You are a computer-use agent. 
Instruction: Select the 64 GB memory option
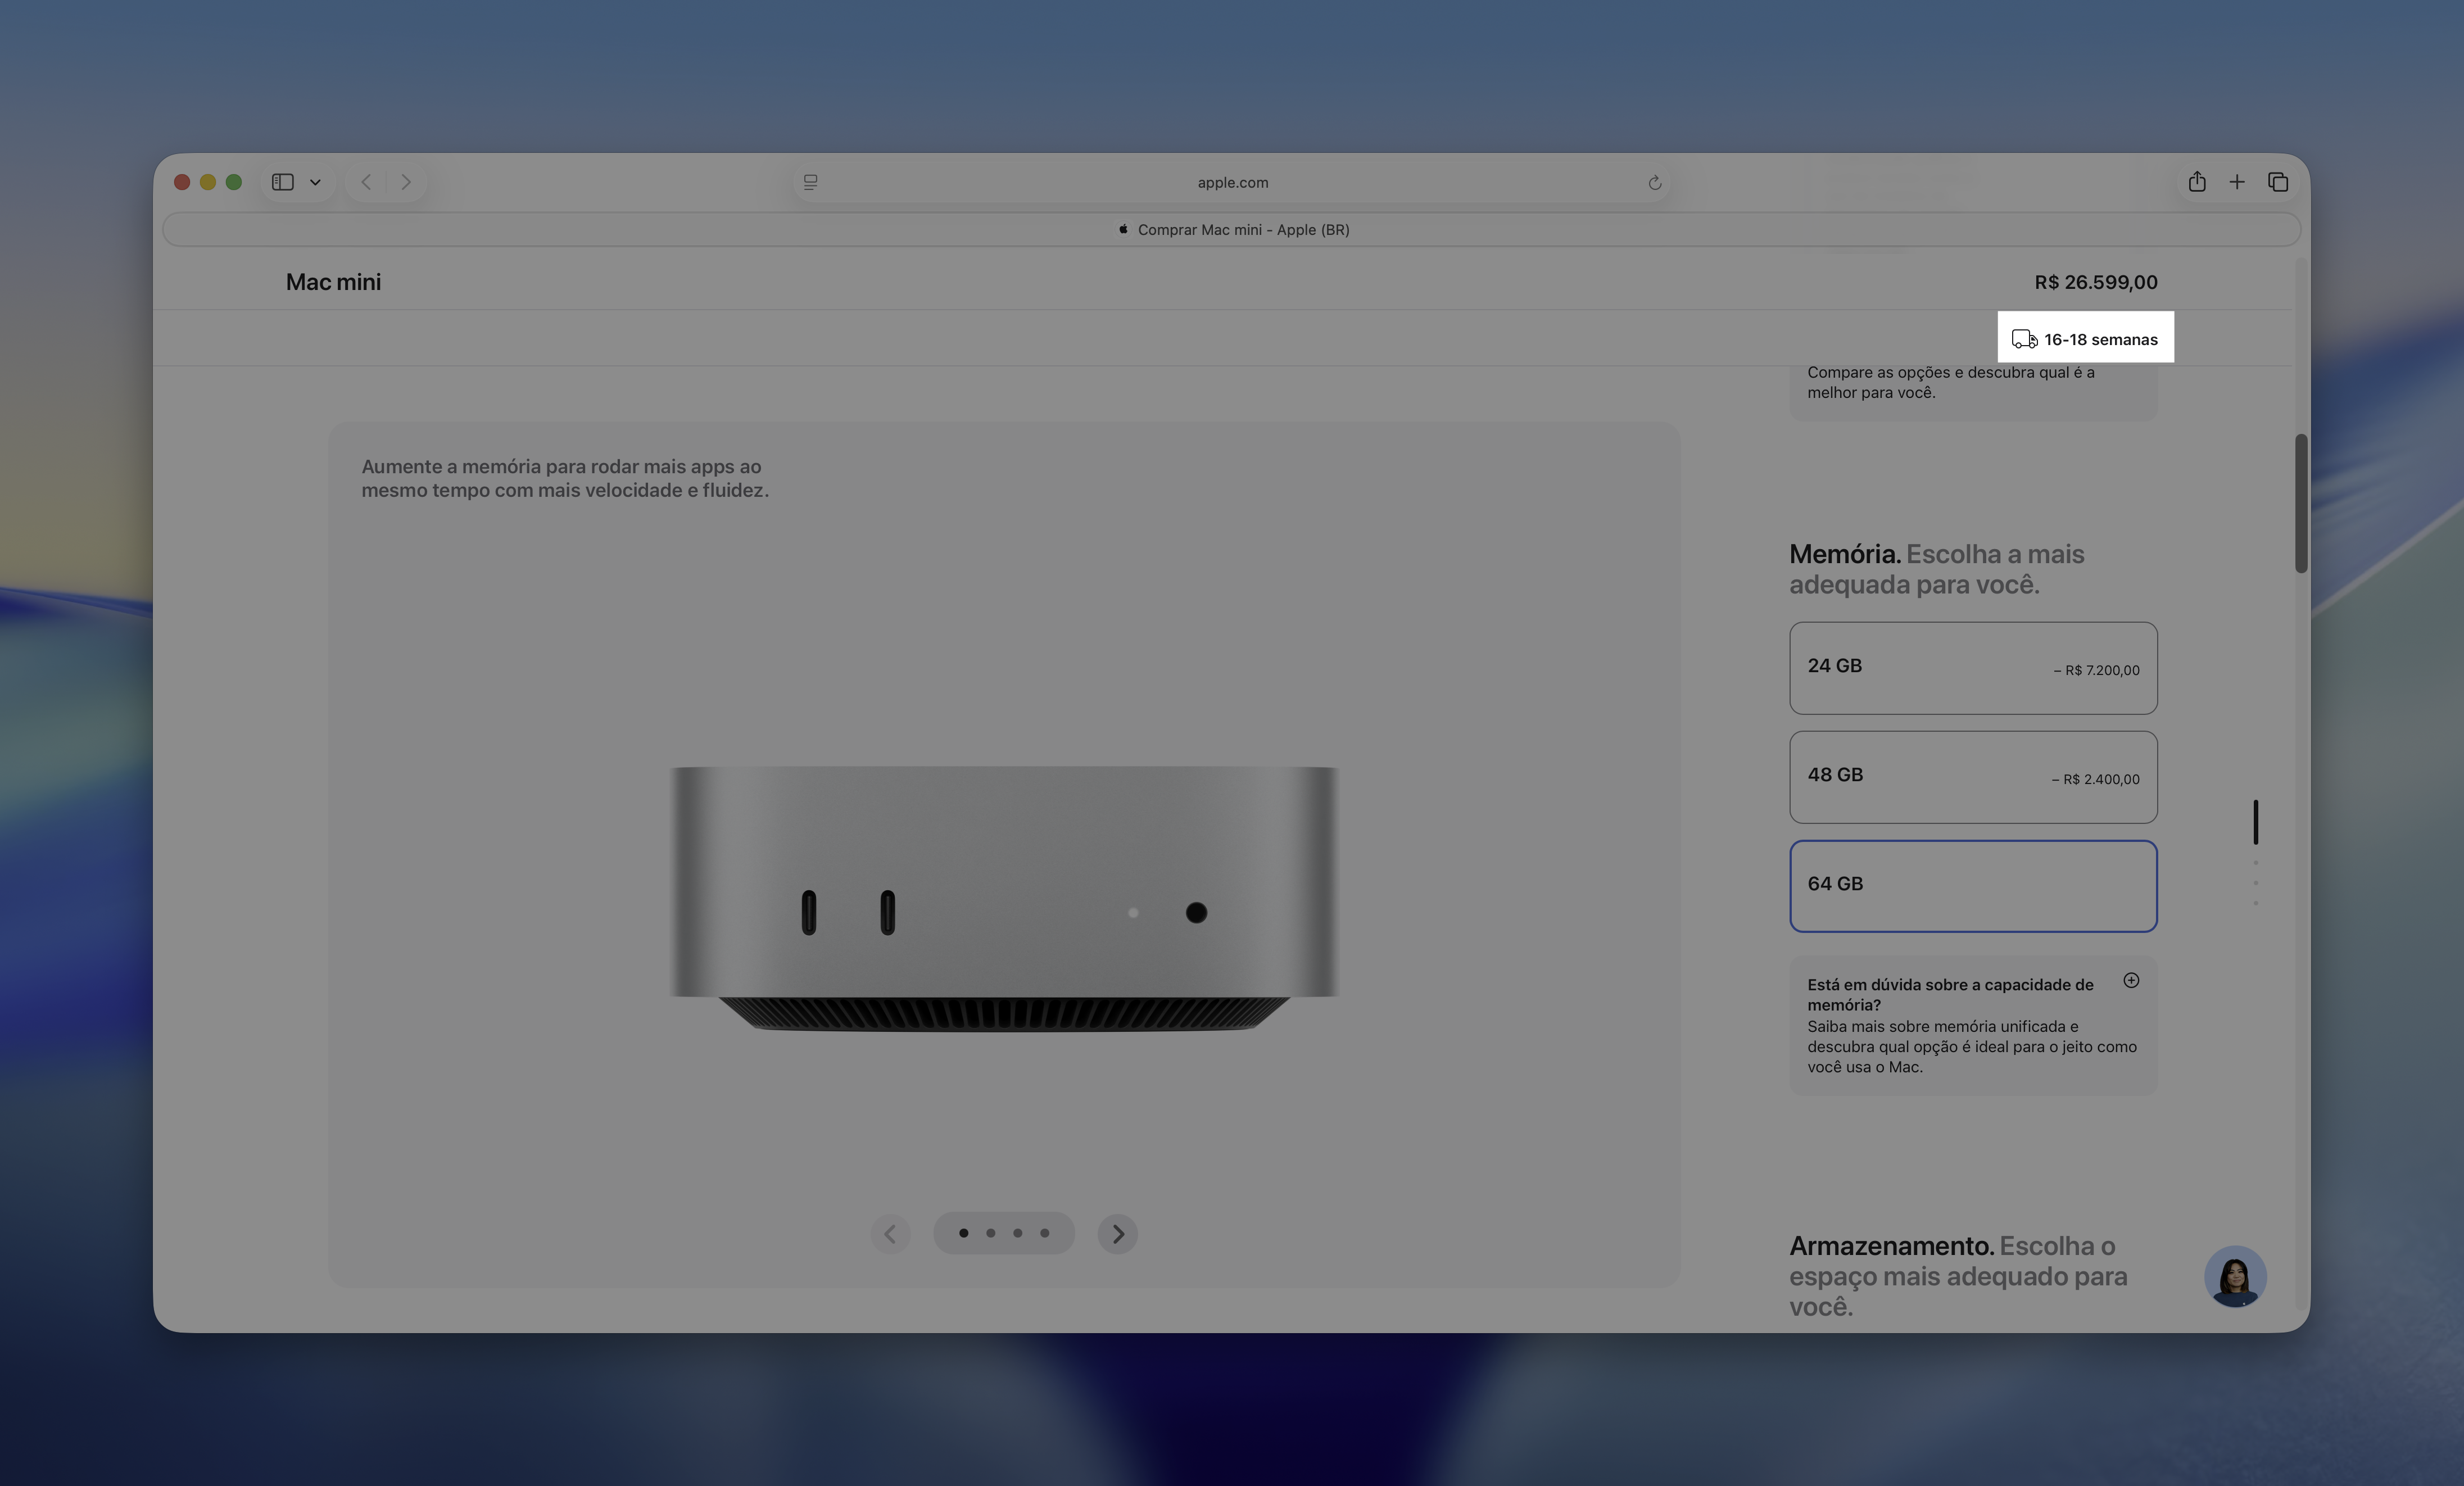point(1972,886)
